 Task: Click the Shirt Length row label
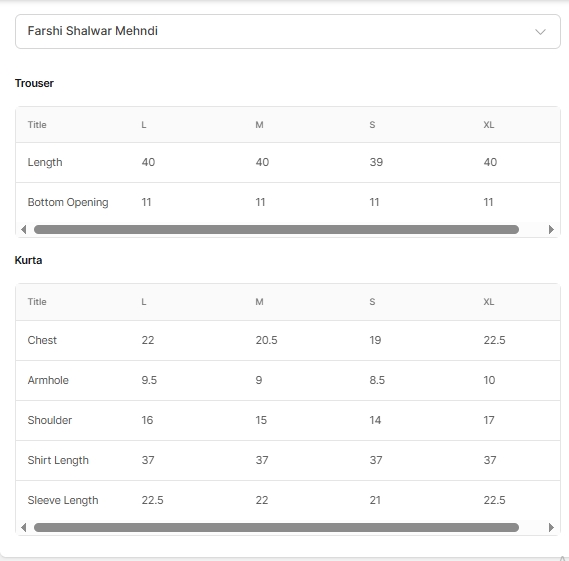(58, 460)
